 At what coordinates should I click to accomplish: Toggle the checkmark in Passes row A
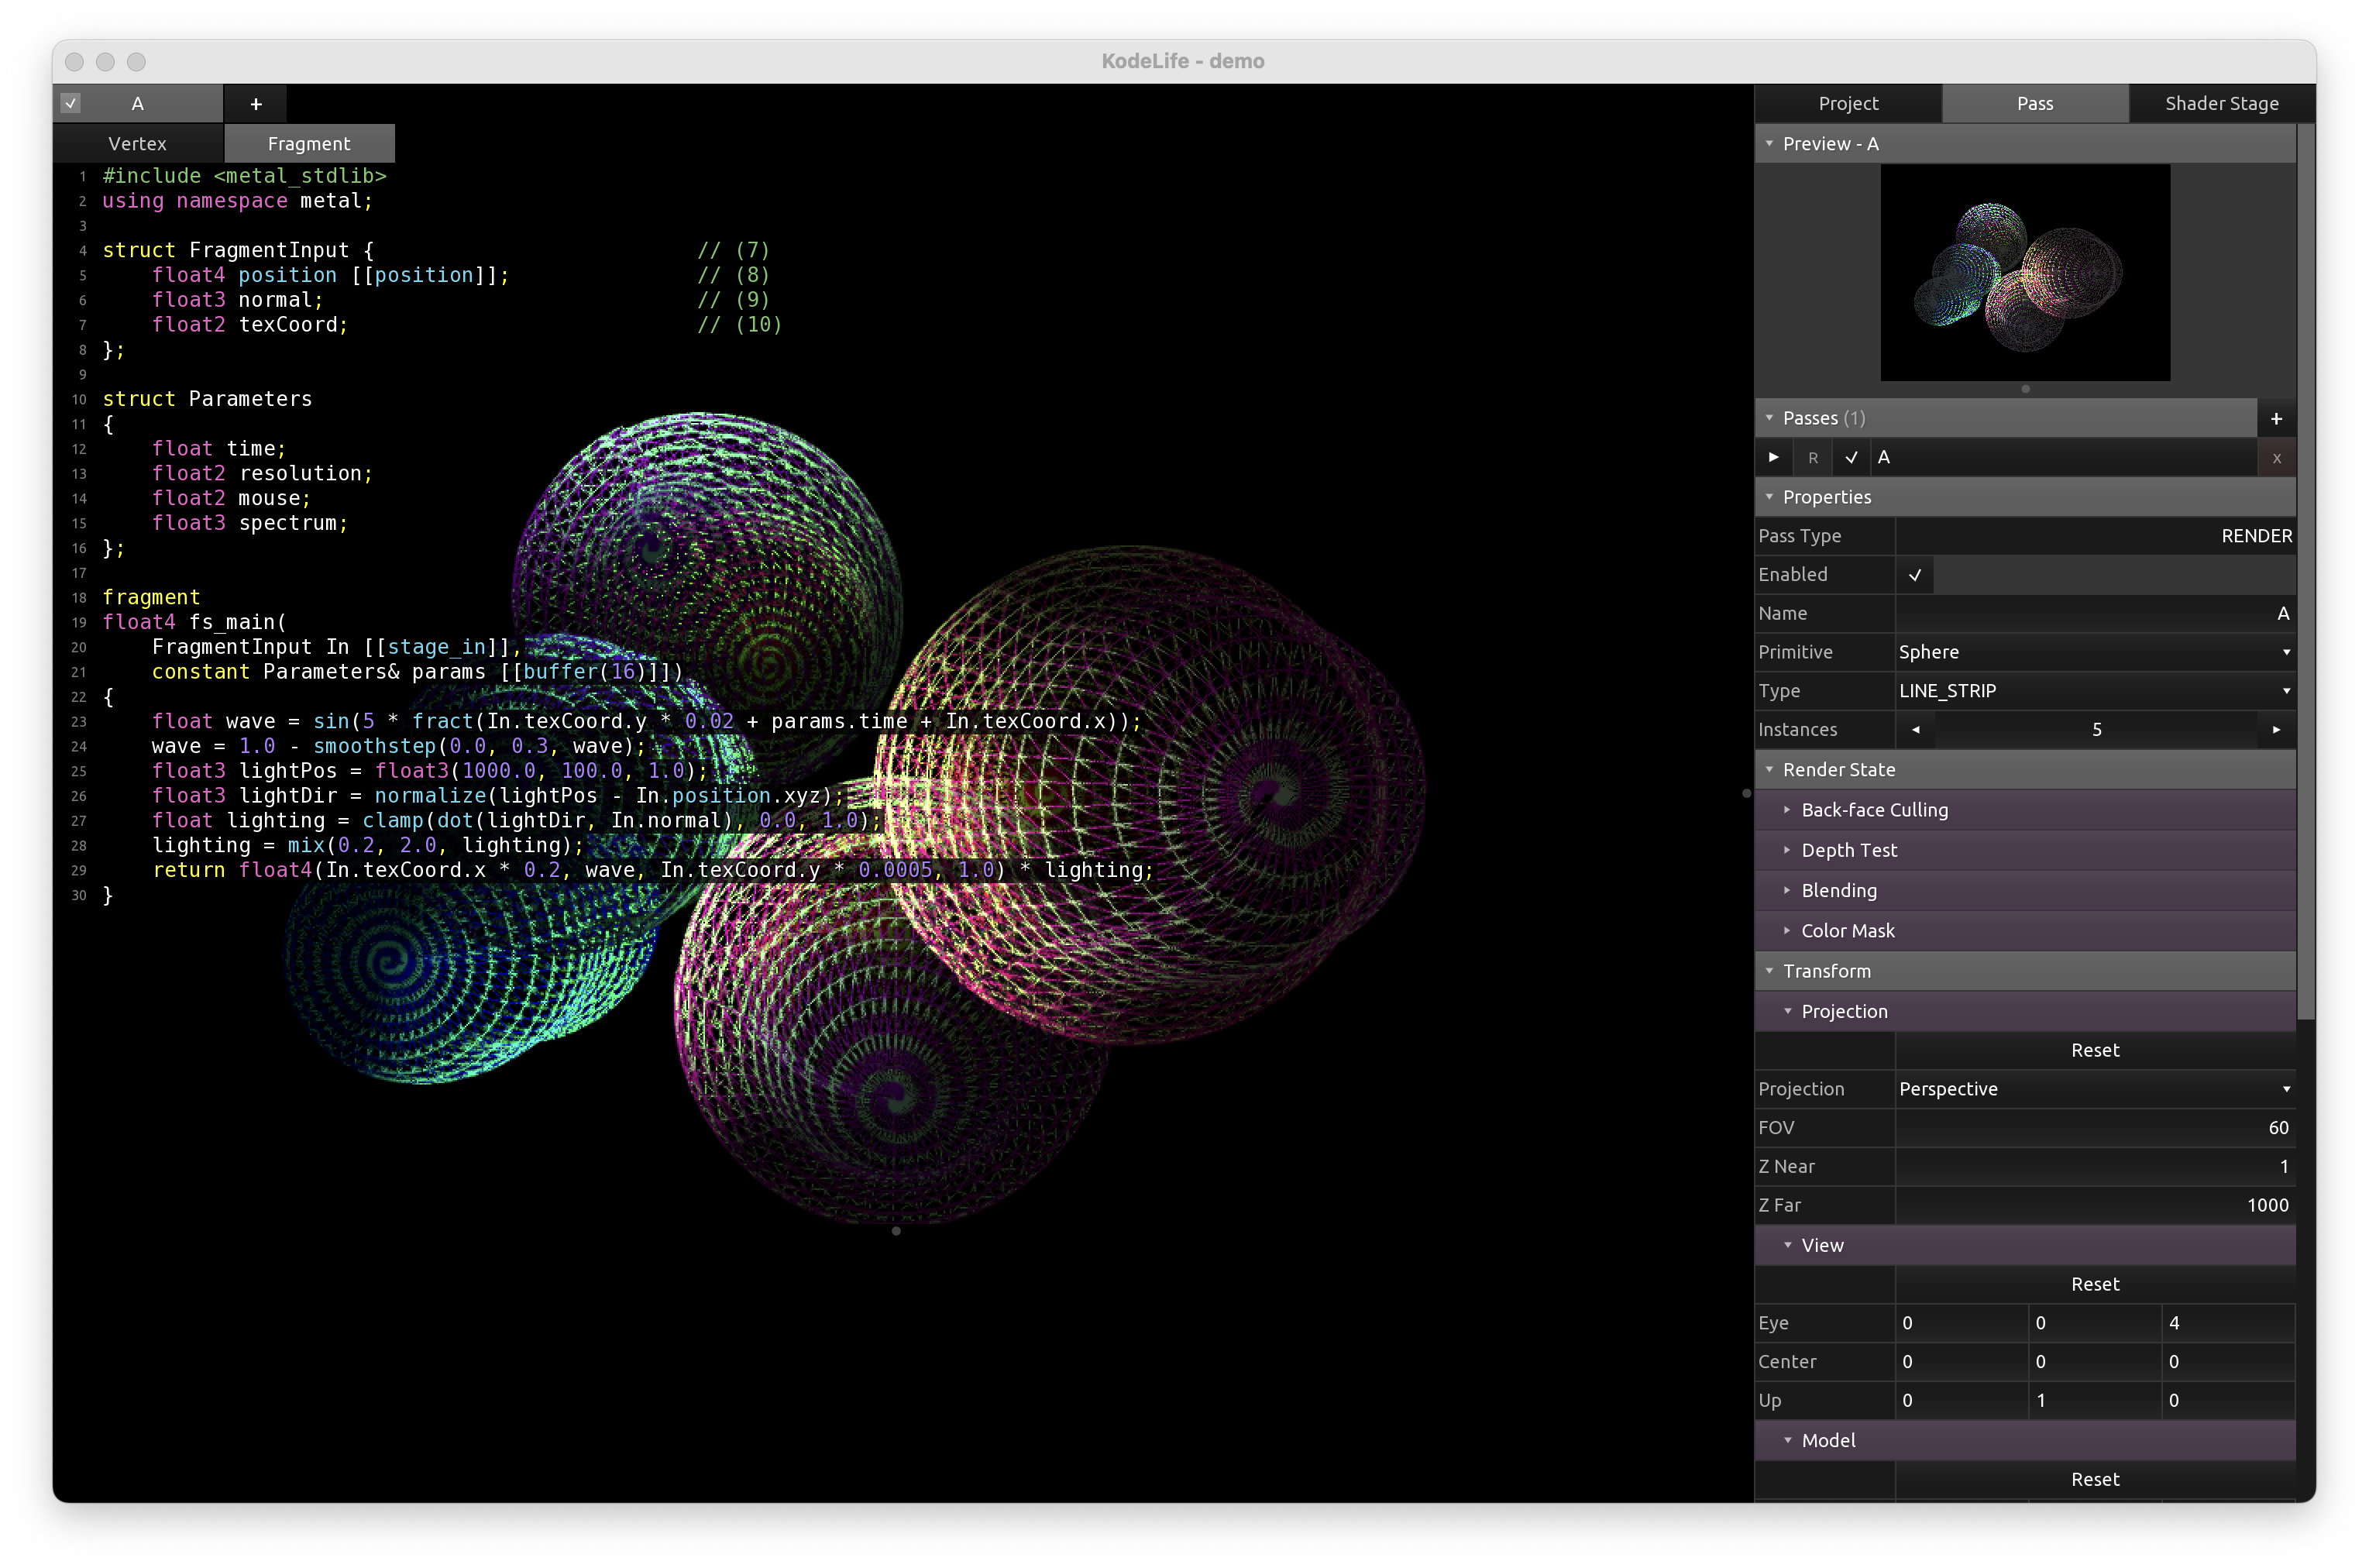[1851, 458]
